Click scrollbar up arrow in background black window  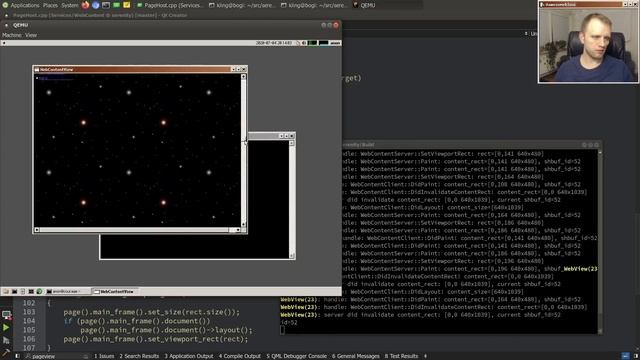(x=291, y=143)
